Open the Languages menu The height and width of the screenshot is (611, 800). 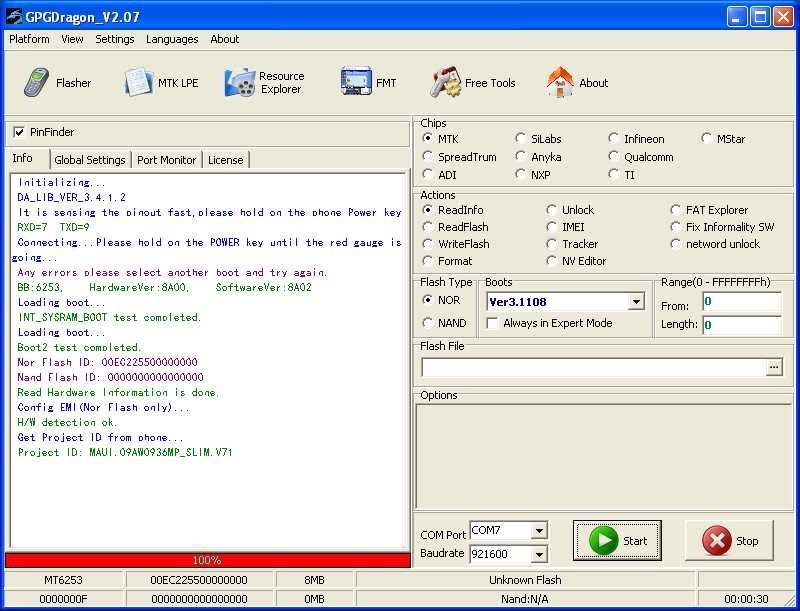172,39
